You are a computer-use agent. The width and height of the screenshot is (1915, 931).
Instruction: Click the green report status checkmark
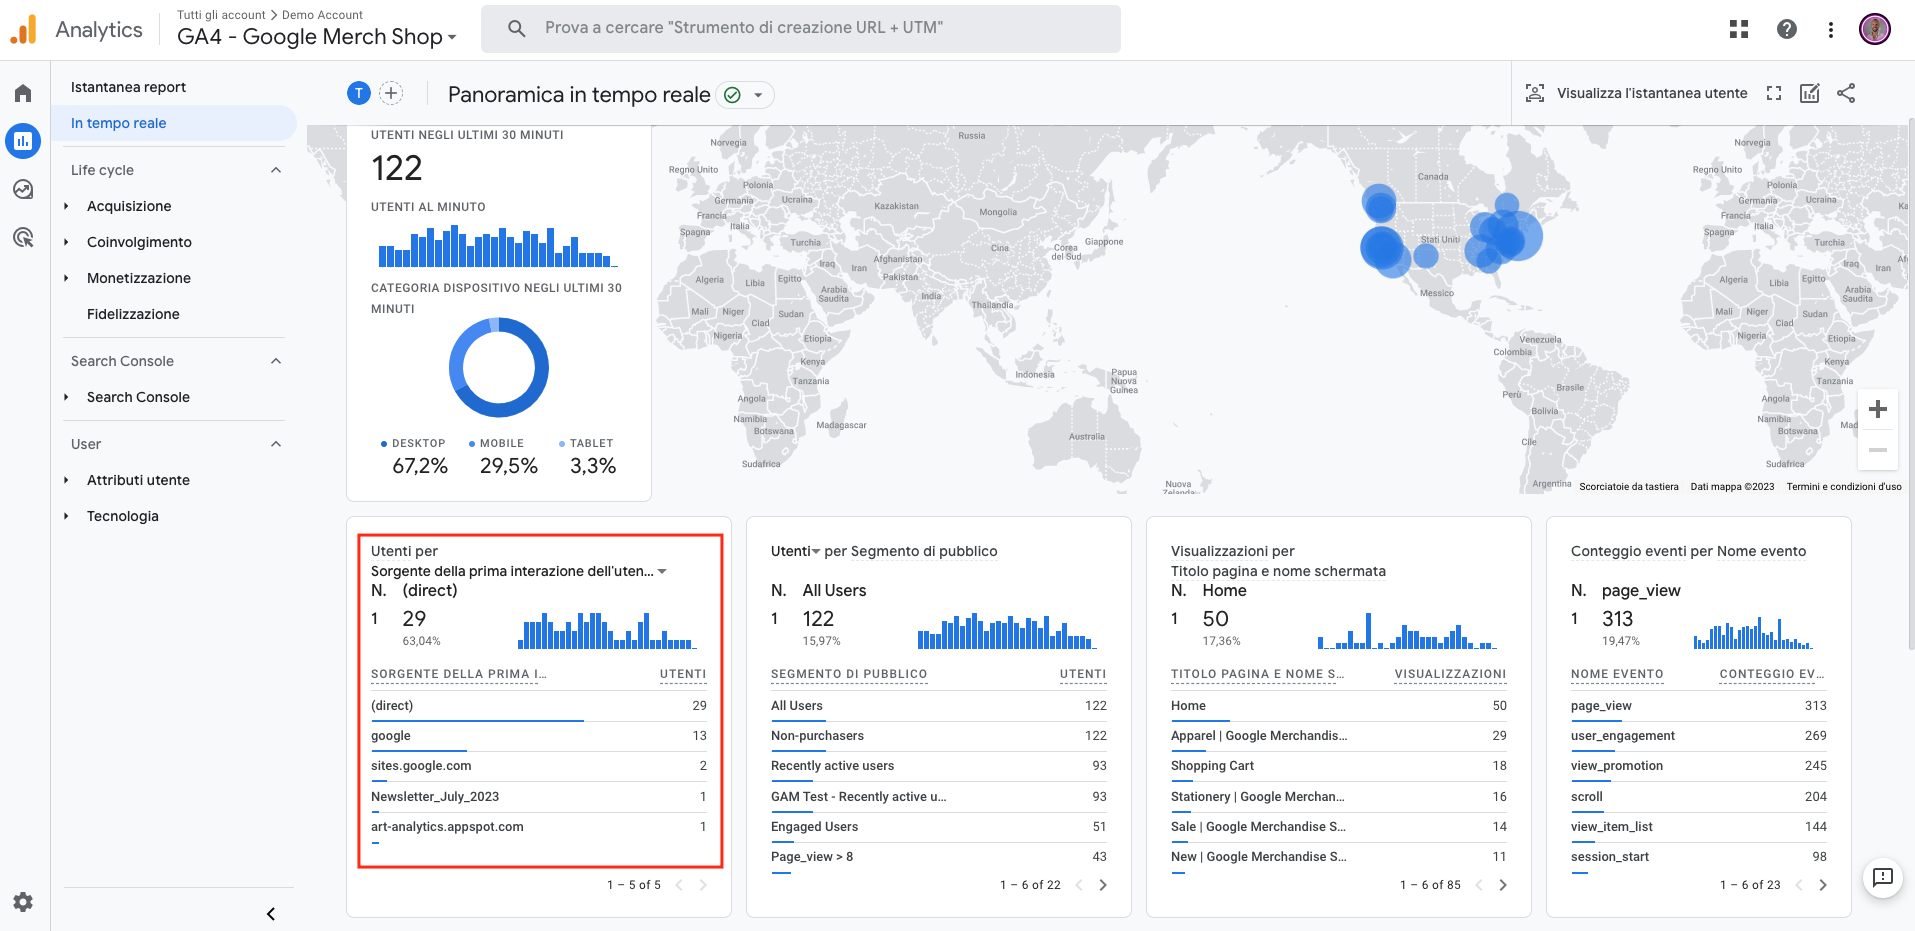pyautogui.click(x=732, y=95)
